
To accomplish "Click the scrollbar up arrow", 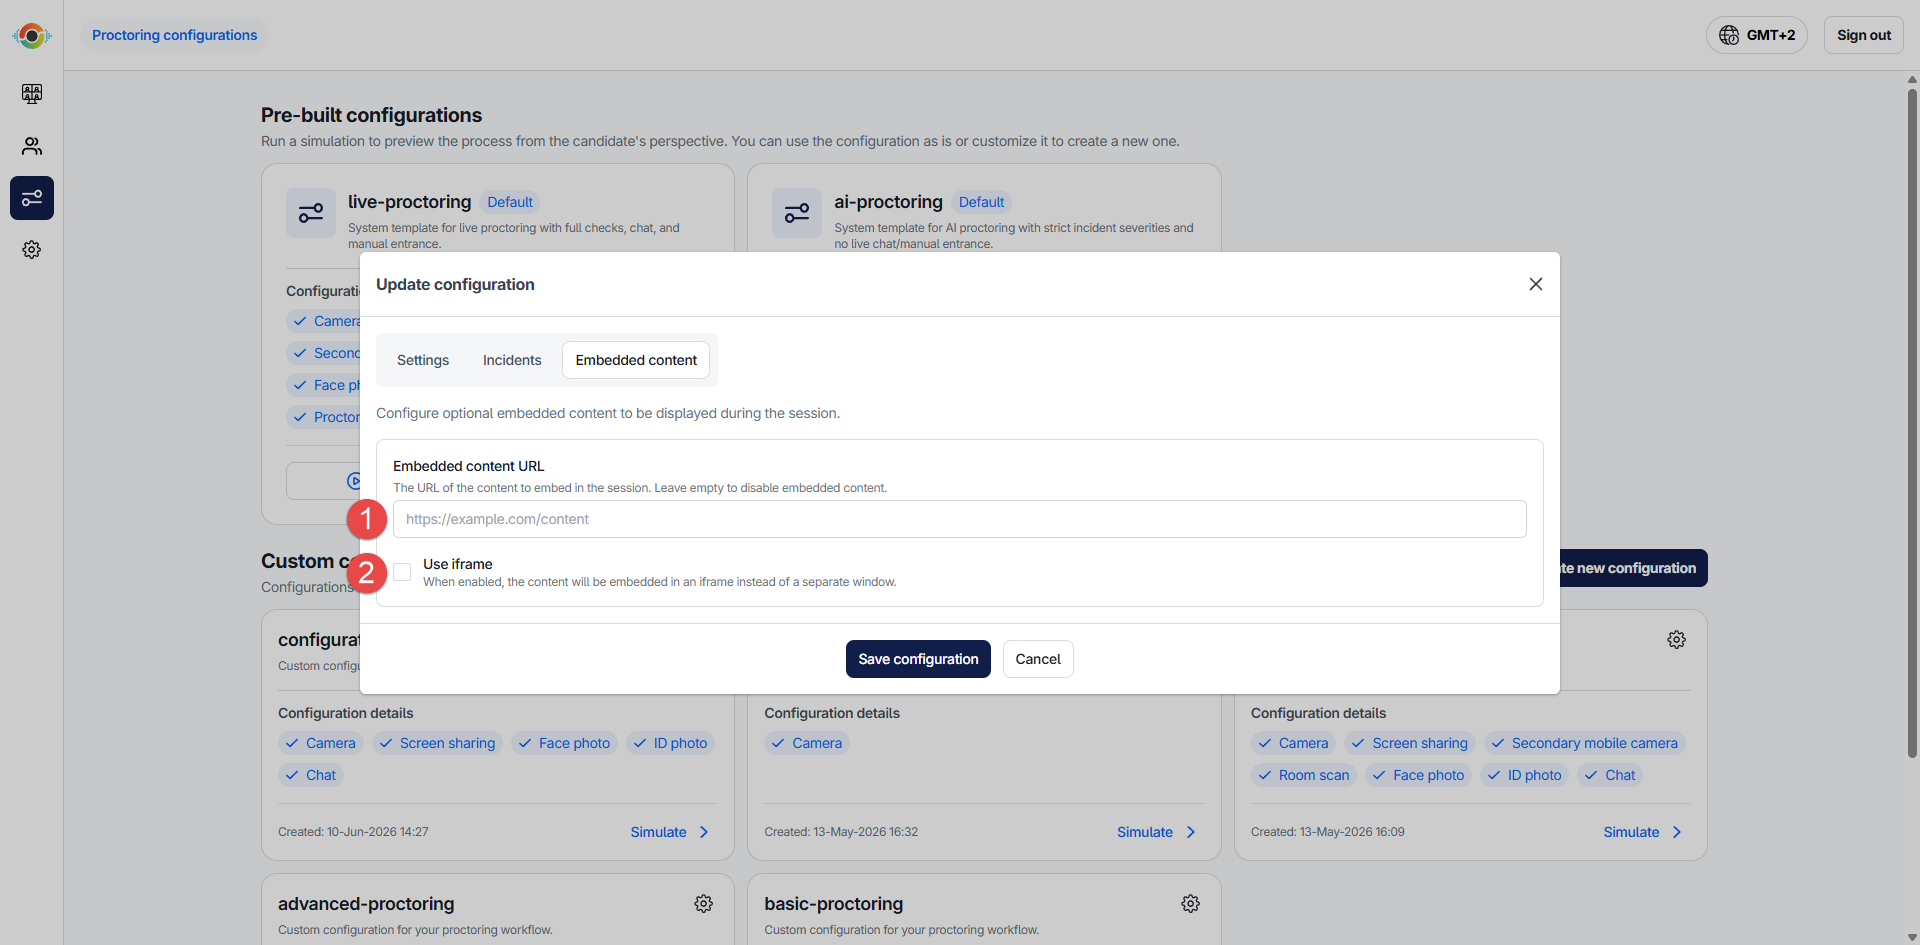I will click(x=1912, y=79).
